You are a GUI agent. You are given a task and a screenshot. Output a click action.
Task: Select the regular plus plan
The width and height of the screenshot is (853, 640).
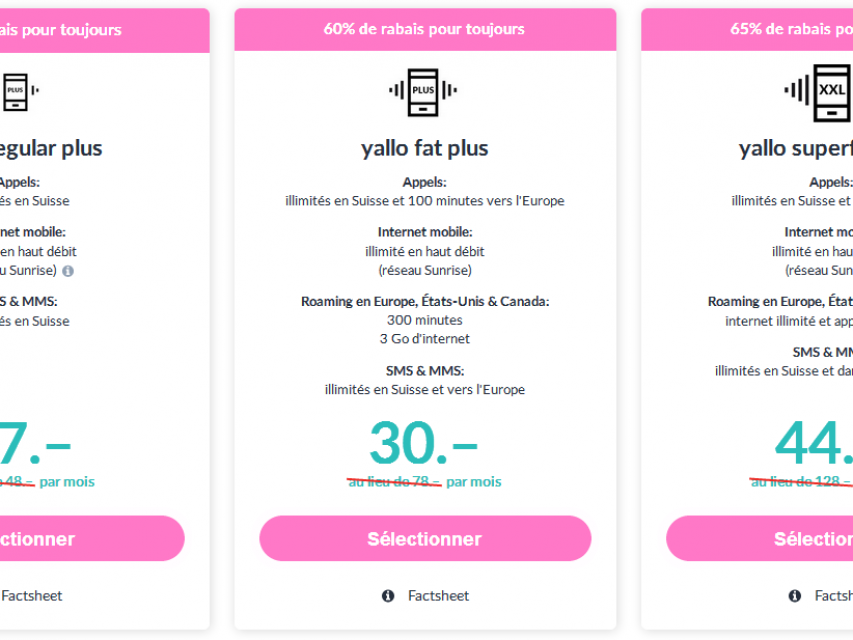click(92, 538)
